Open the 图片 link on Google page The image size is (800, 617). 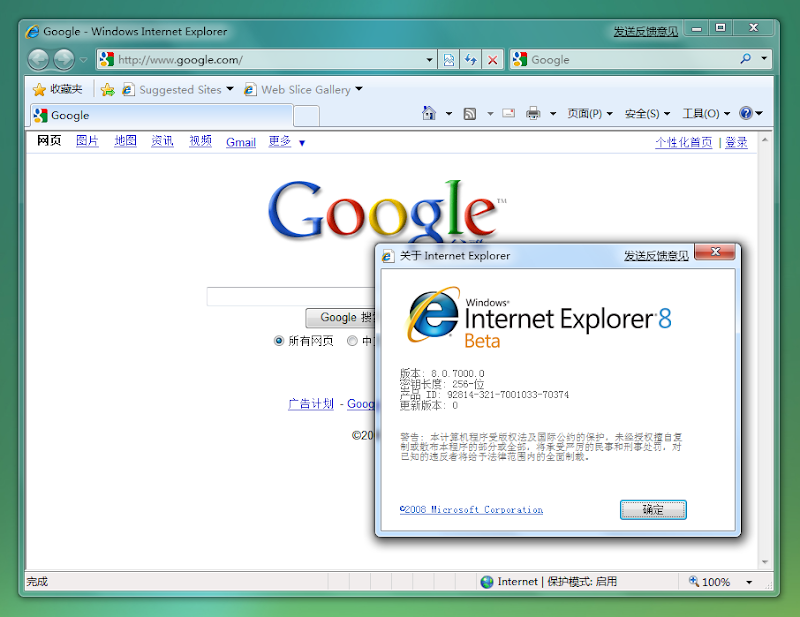point(87,141)
